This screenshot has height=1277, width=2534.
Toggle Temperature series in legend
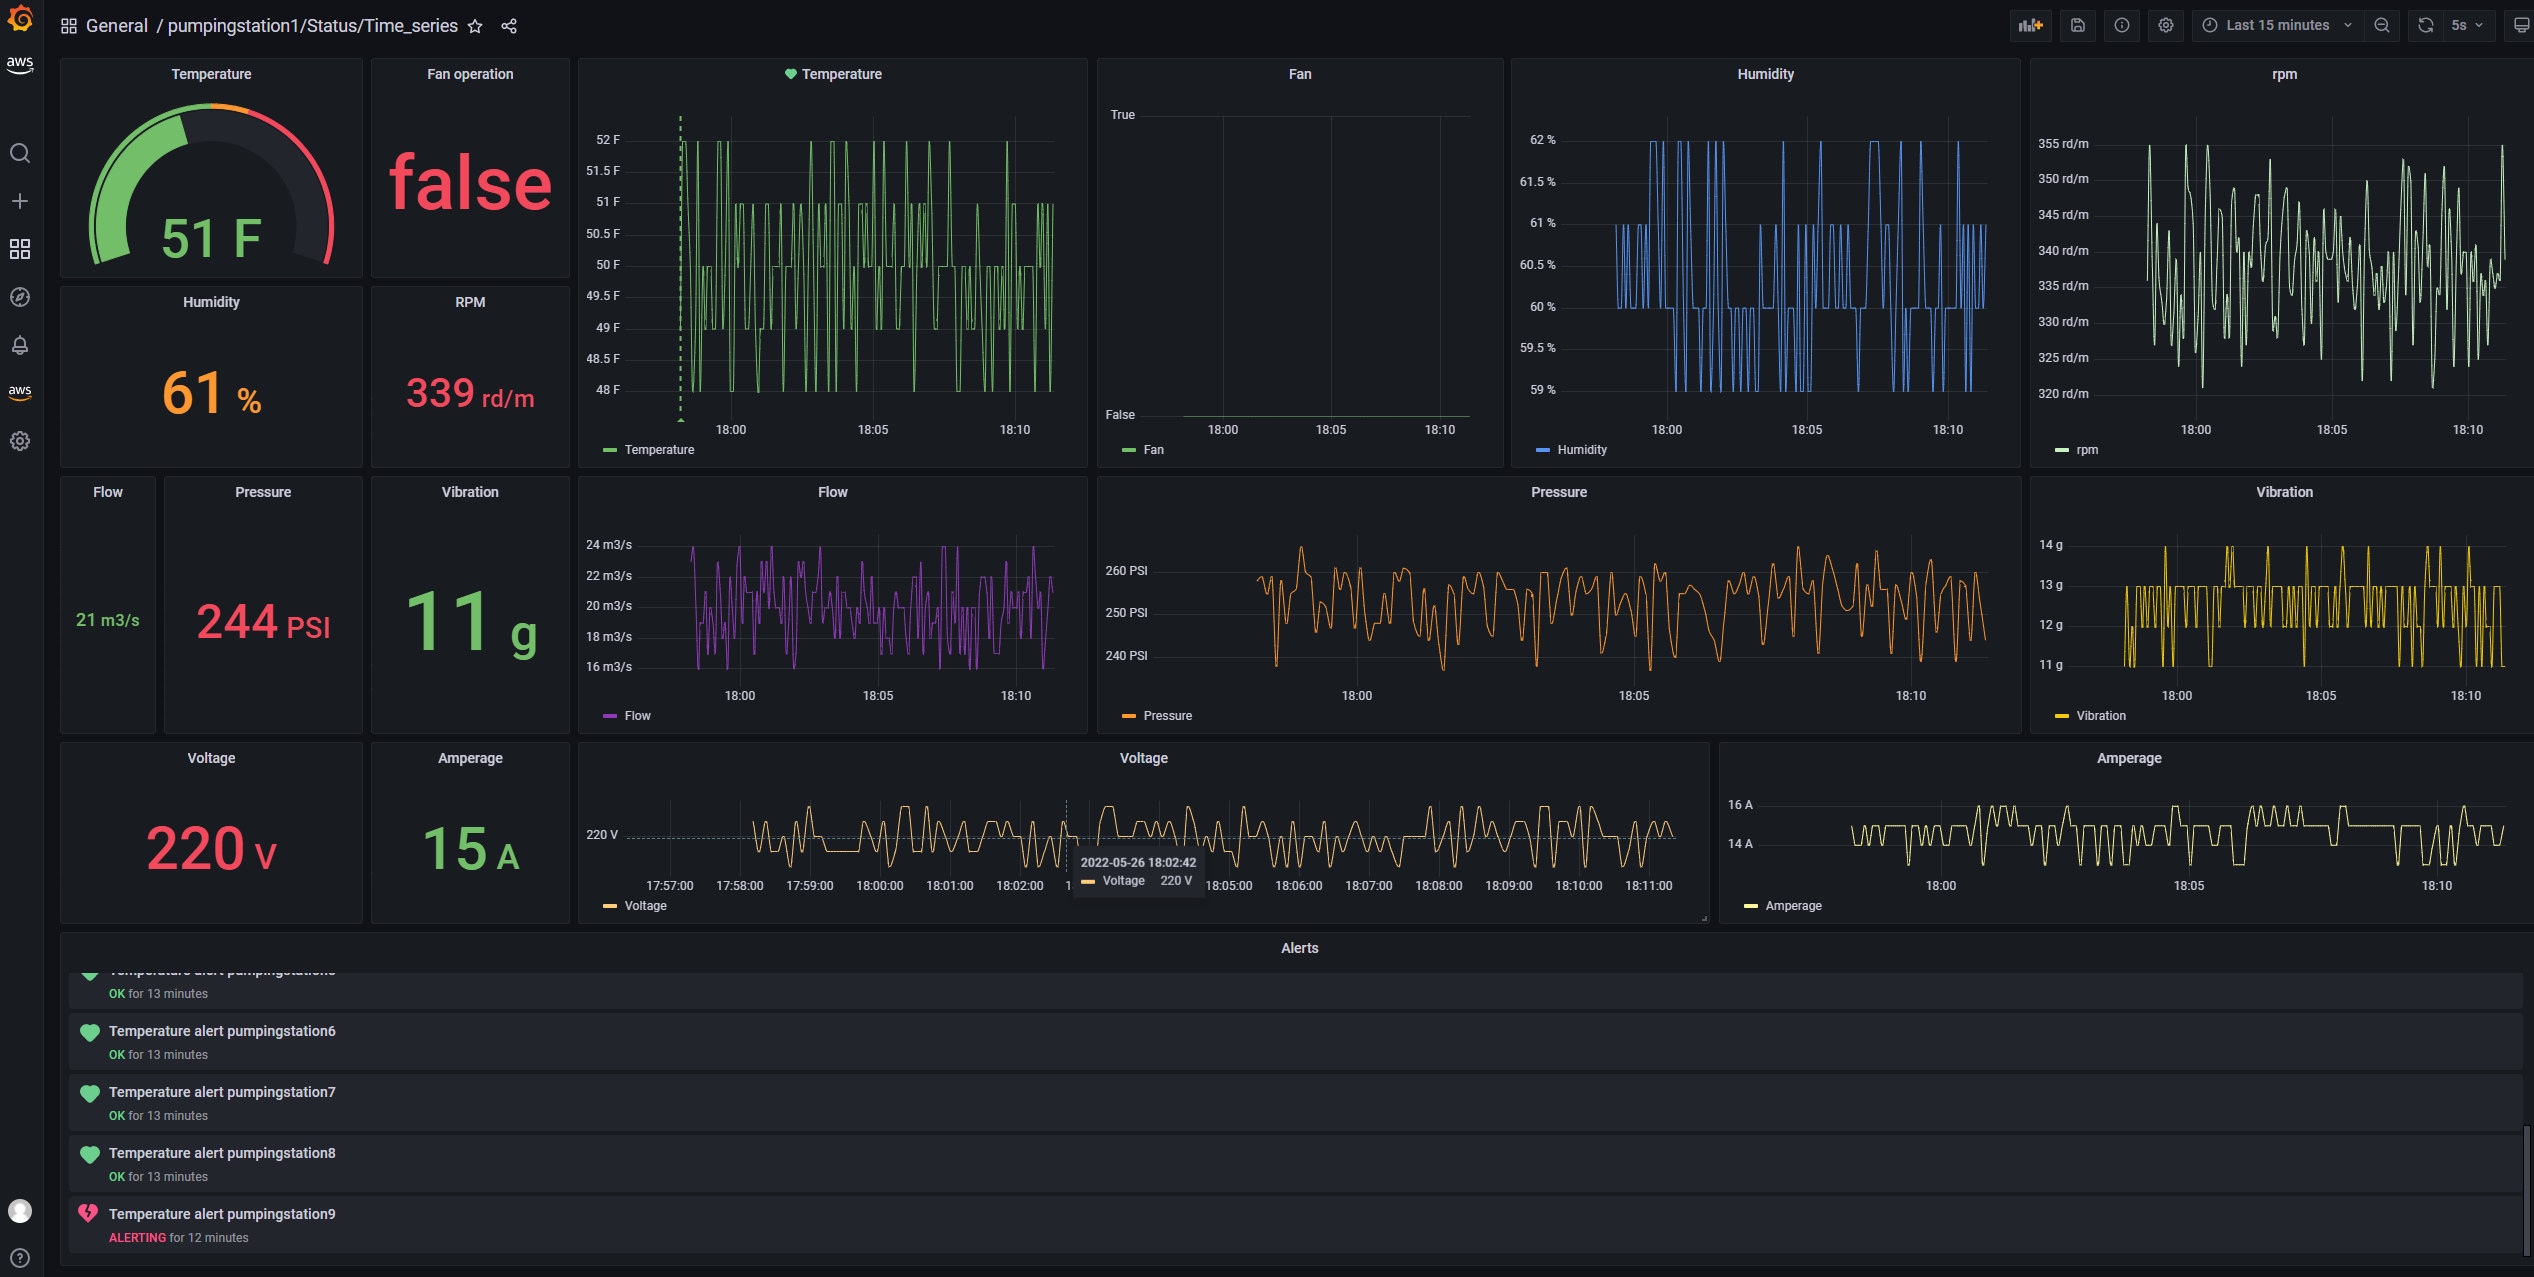pos(658,450)
